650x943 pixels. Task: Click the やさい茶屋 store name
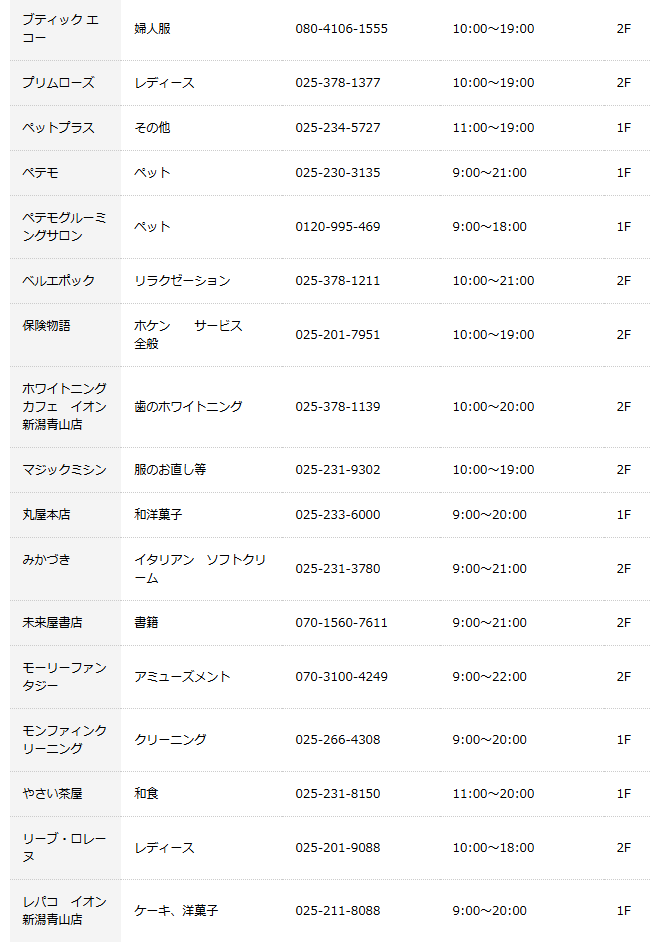coord(52,794)
